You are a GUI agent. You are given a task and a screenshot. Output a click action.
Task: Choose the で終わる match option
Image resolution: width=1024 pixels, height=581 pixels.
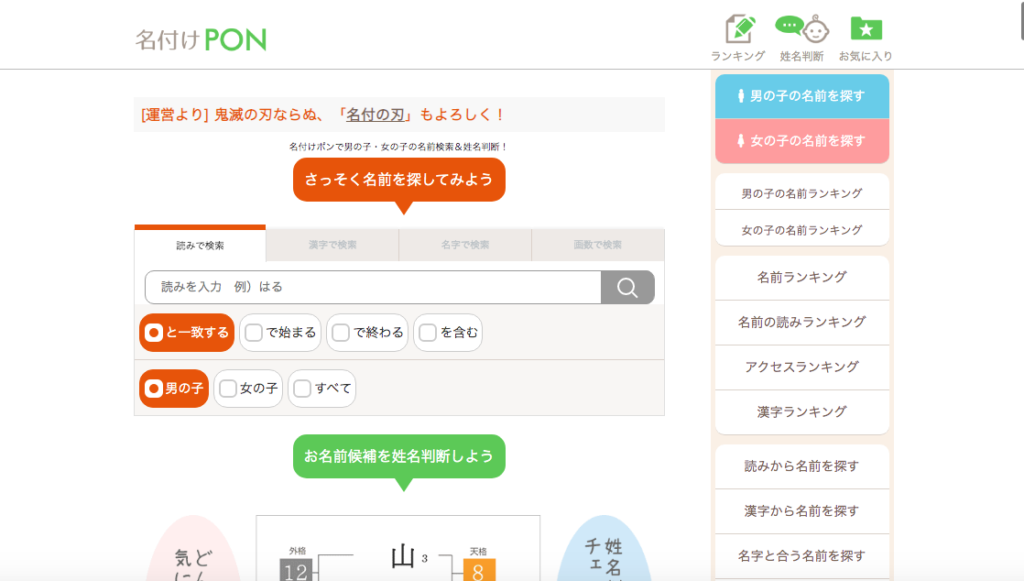pos(368,333)
